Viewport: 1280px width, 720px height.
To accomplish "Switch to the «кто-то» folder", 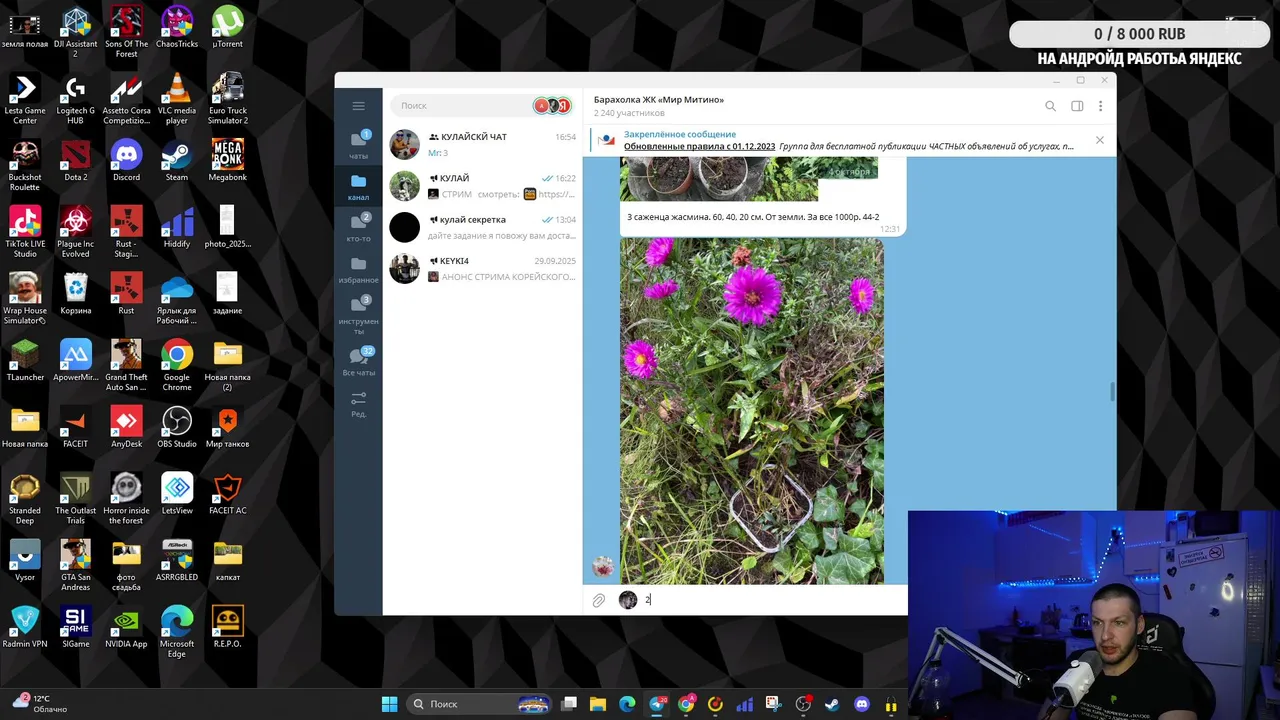I will coord(358,228).
